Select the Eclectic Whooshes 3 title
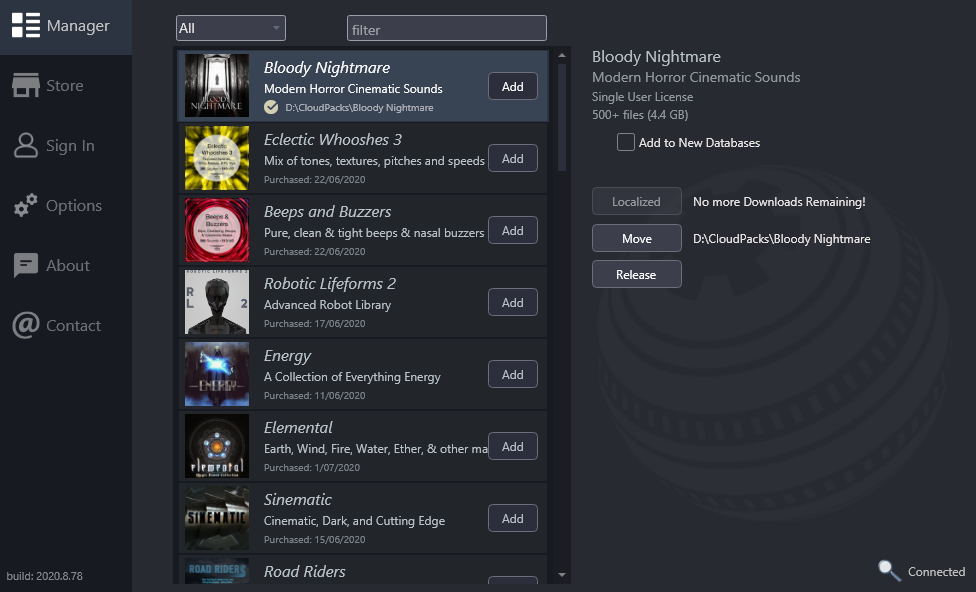The height and width of the screenshot is (592, 976). pos(332,139)
